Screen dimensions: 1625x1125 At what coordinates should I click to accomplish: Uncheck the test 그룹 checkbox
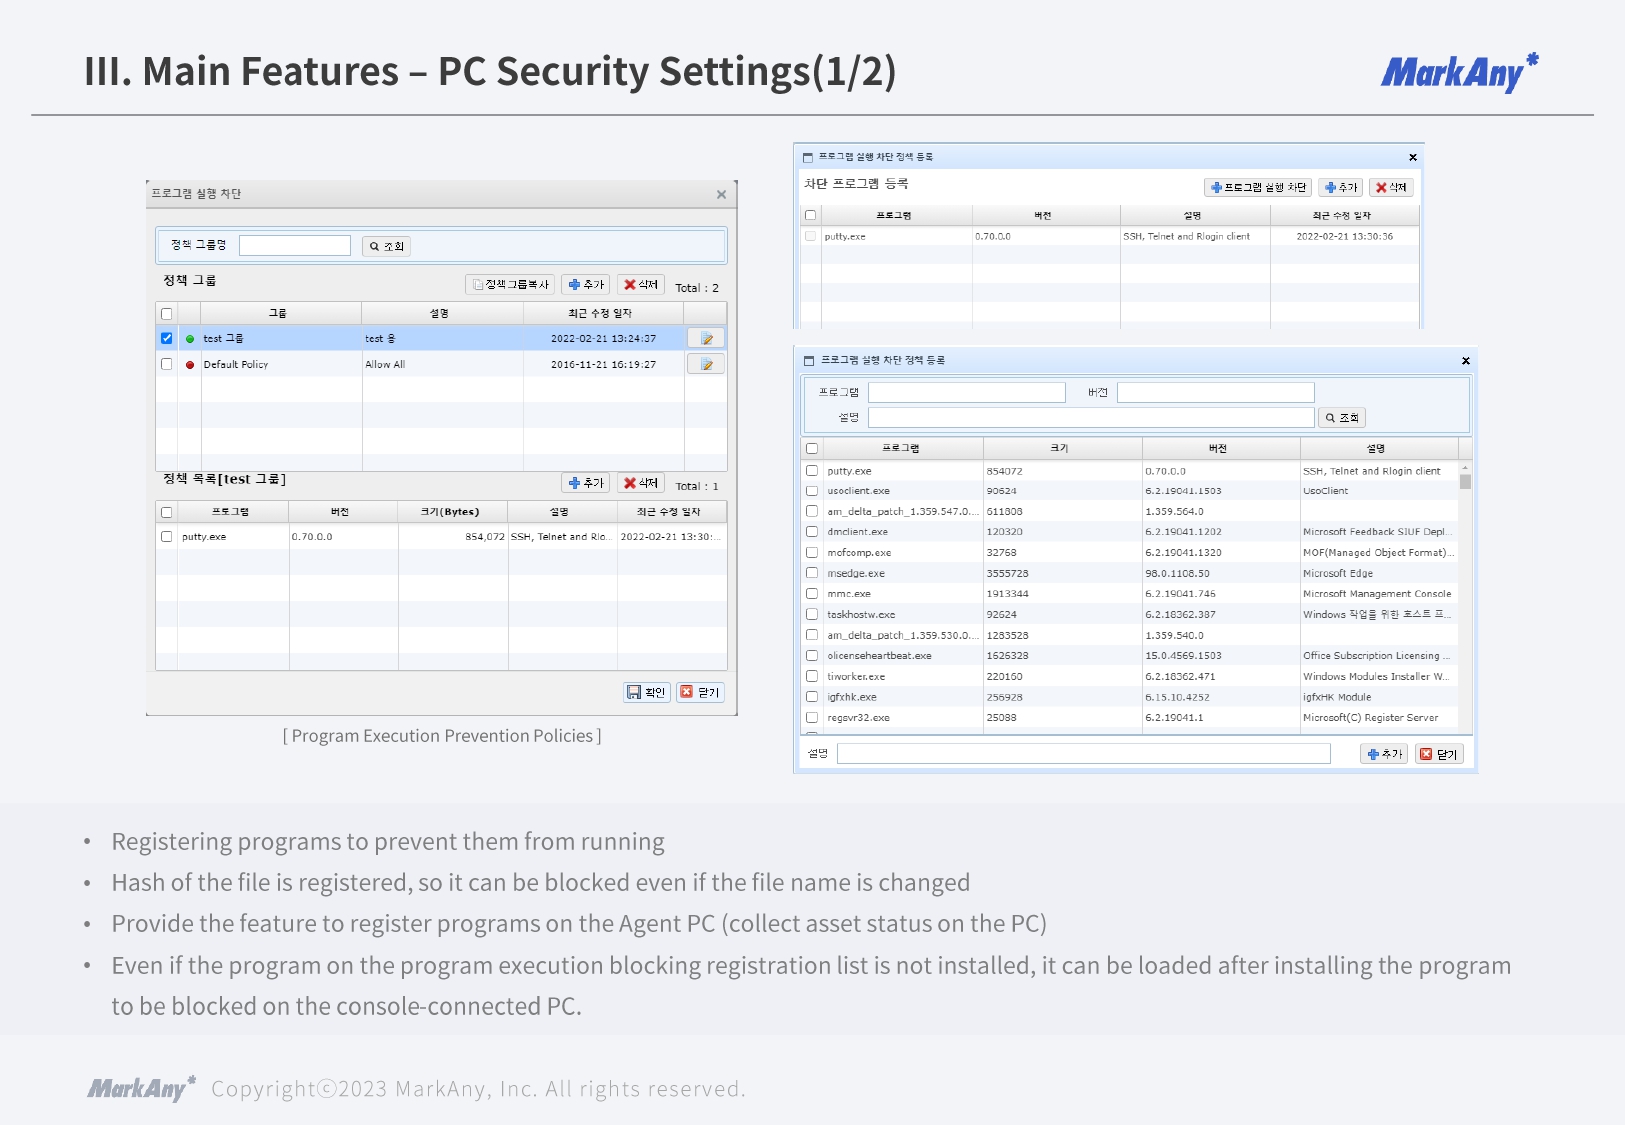tap(167, 339)
